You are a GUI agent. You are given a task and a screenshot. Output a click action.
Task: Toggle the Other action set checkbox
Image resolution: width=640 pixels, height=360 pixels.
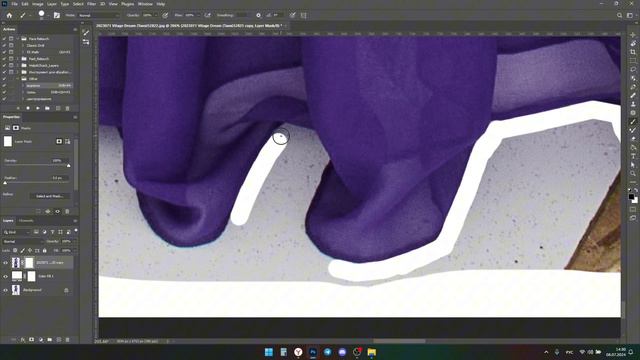(x=4, y=79)
